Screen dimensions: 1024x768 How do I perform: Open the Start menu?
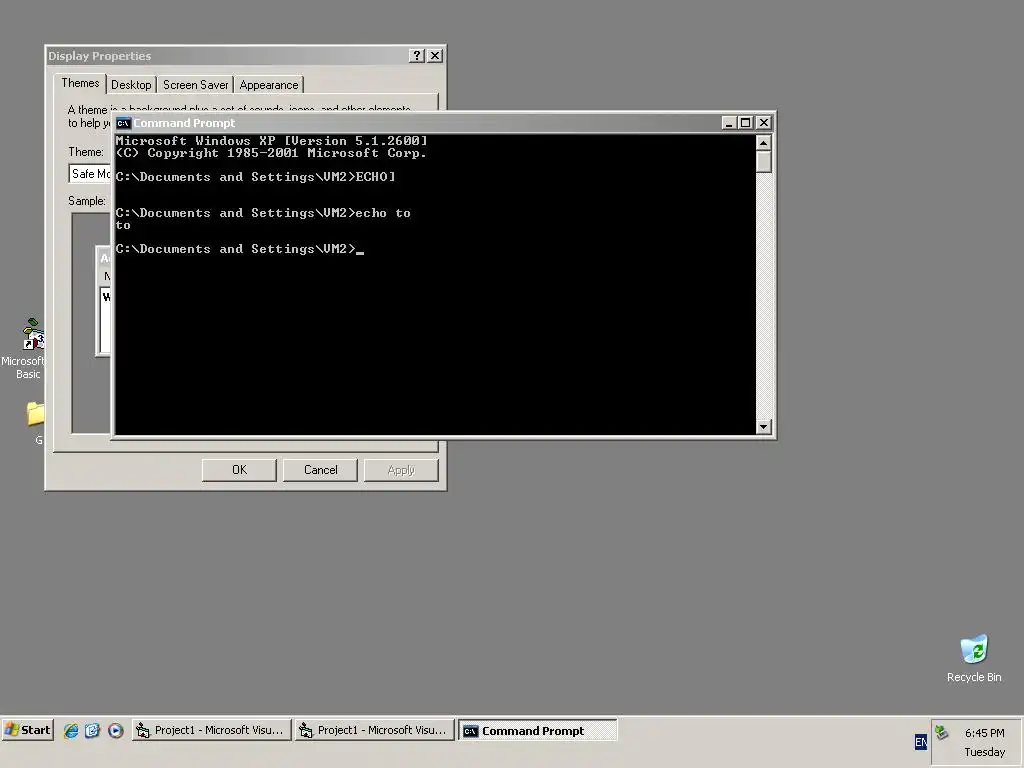(x=27, y=730)
